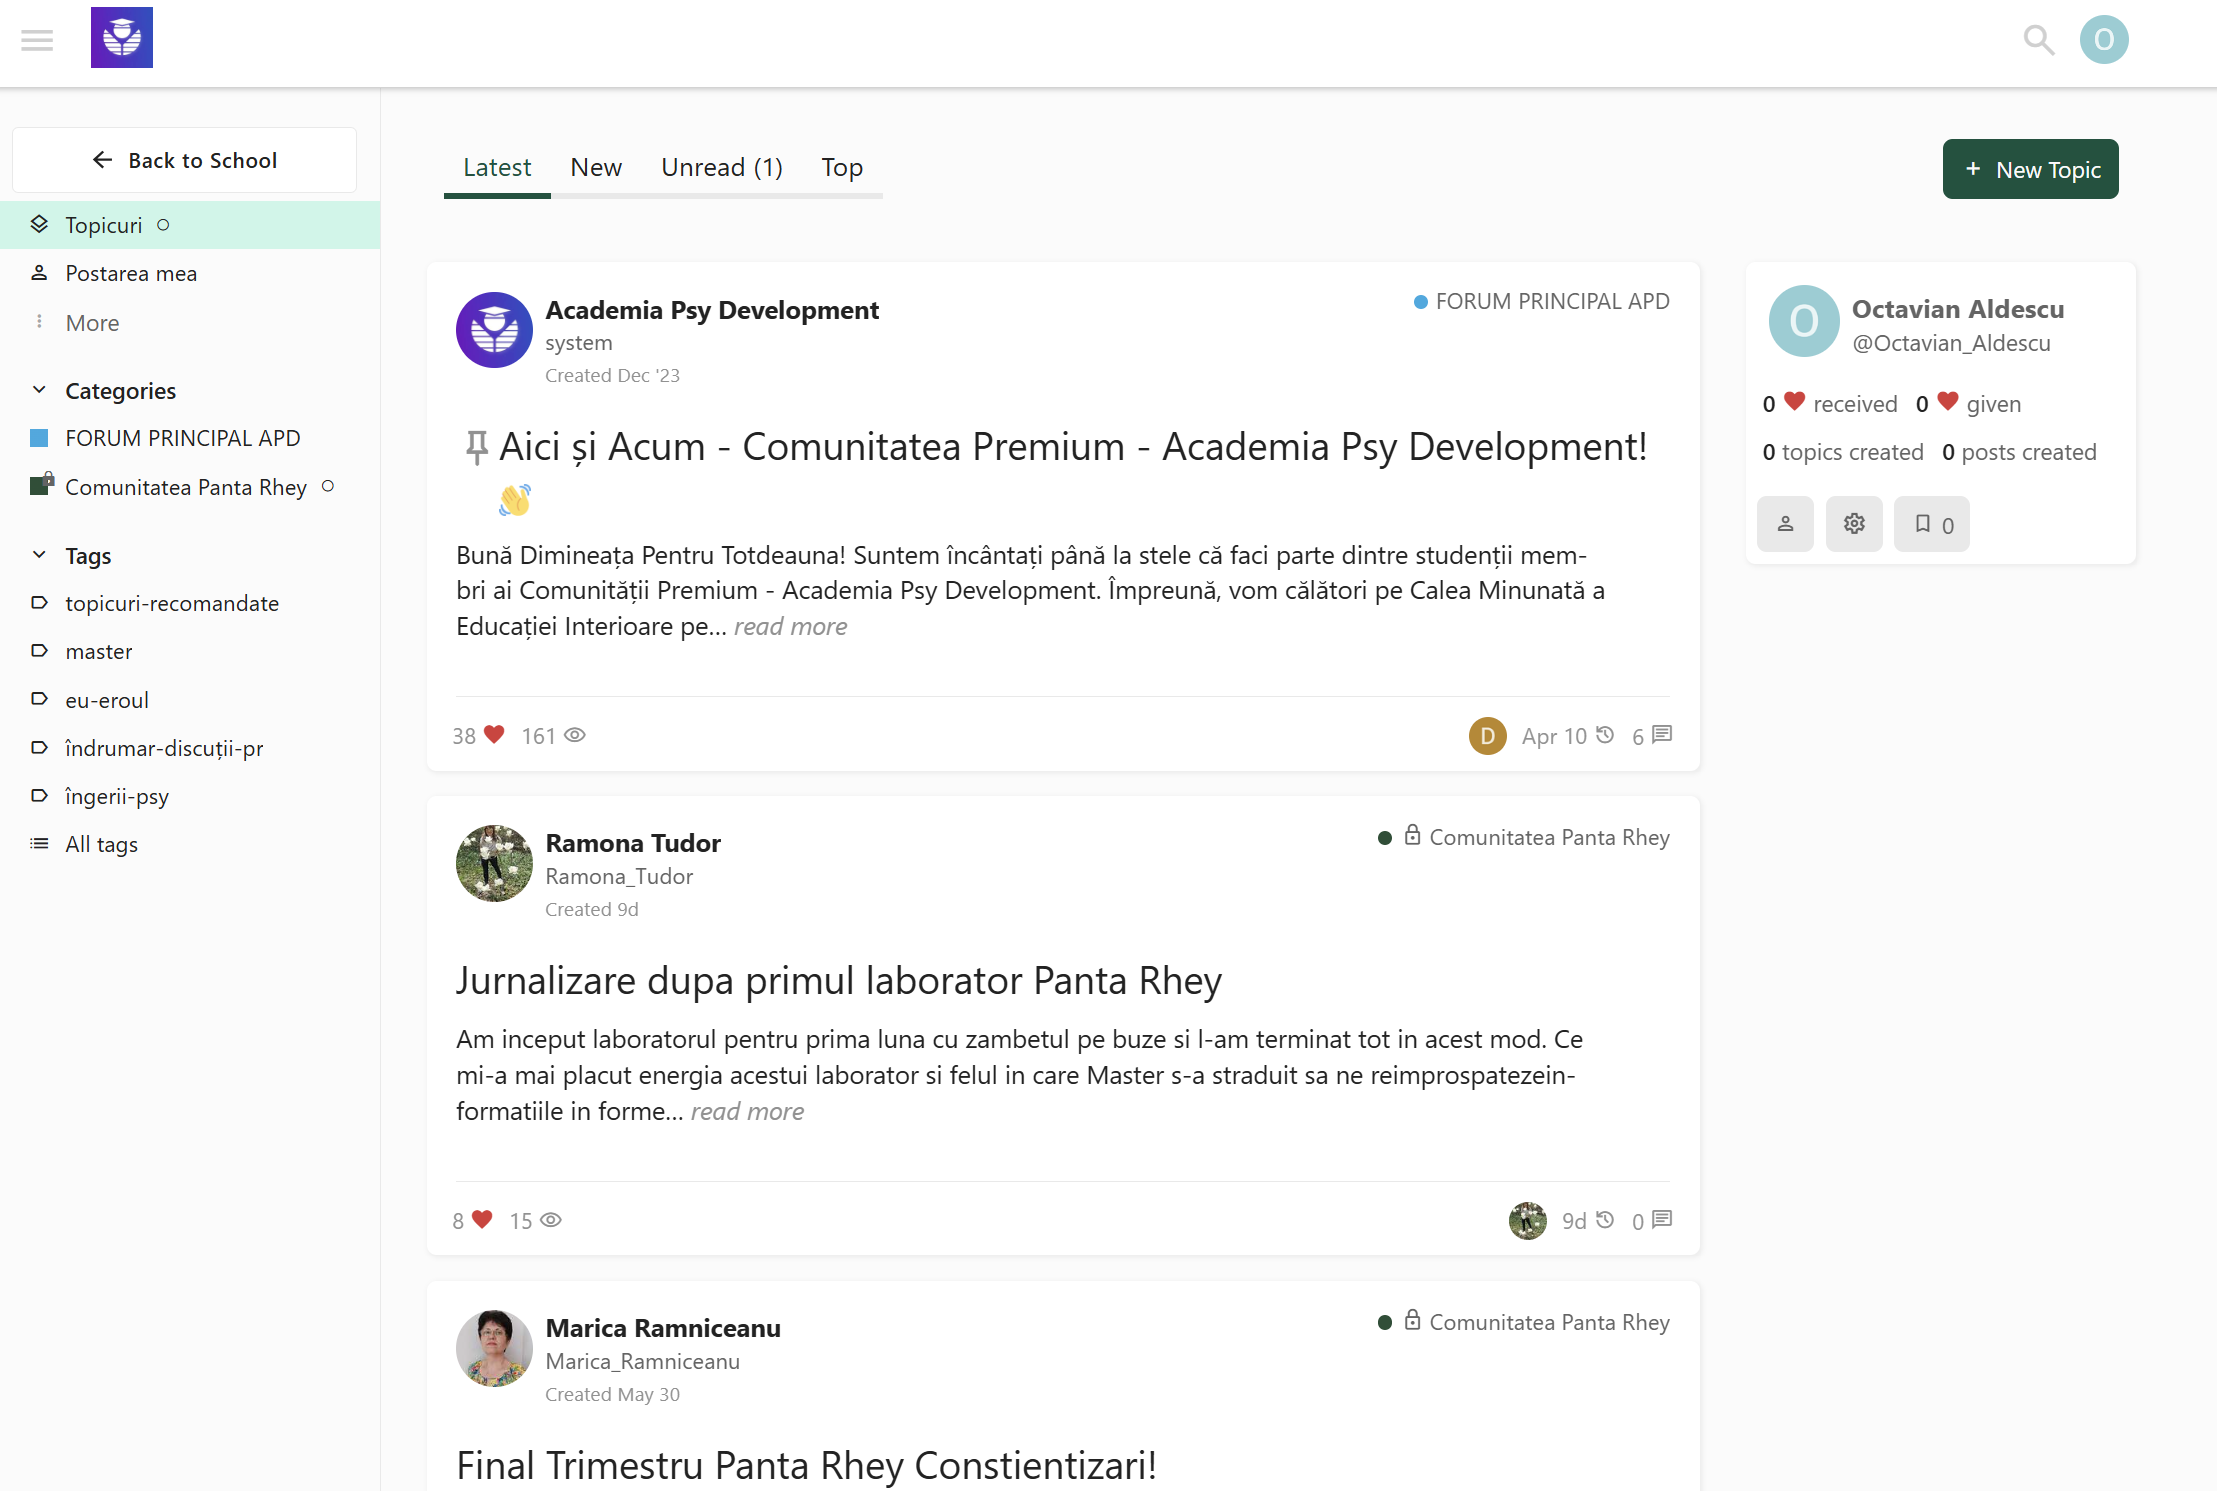Image resolution: width=2217 pixels, height=1491 pixels.
Task: Click the '0 posts created' stat
Action: click(x=2019, y=452)
